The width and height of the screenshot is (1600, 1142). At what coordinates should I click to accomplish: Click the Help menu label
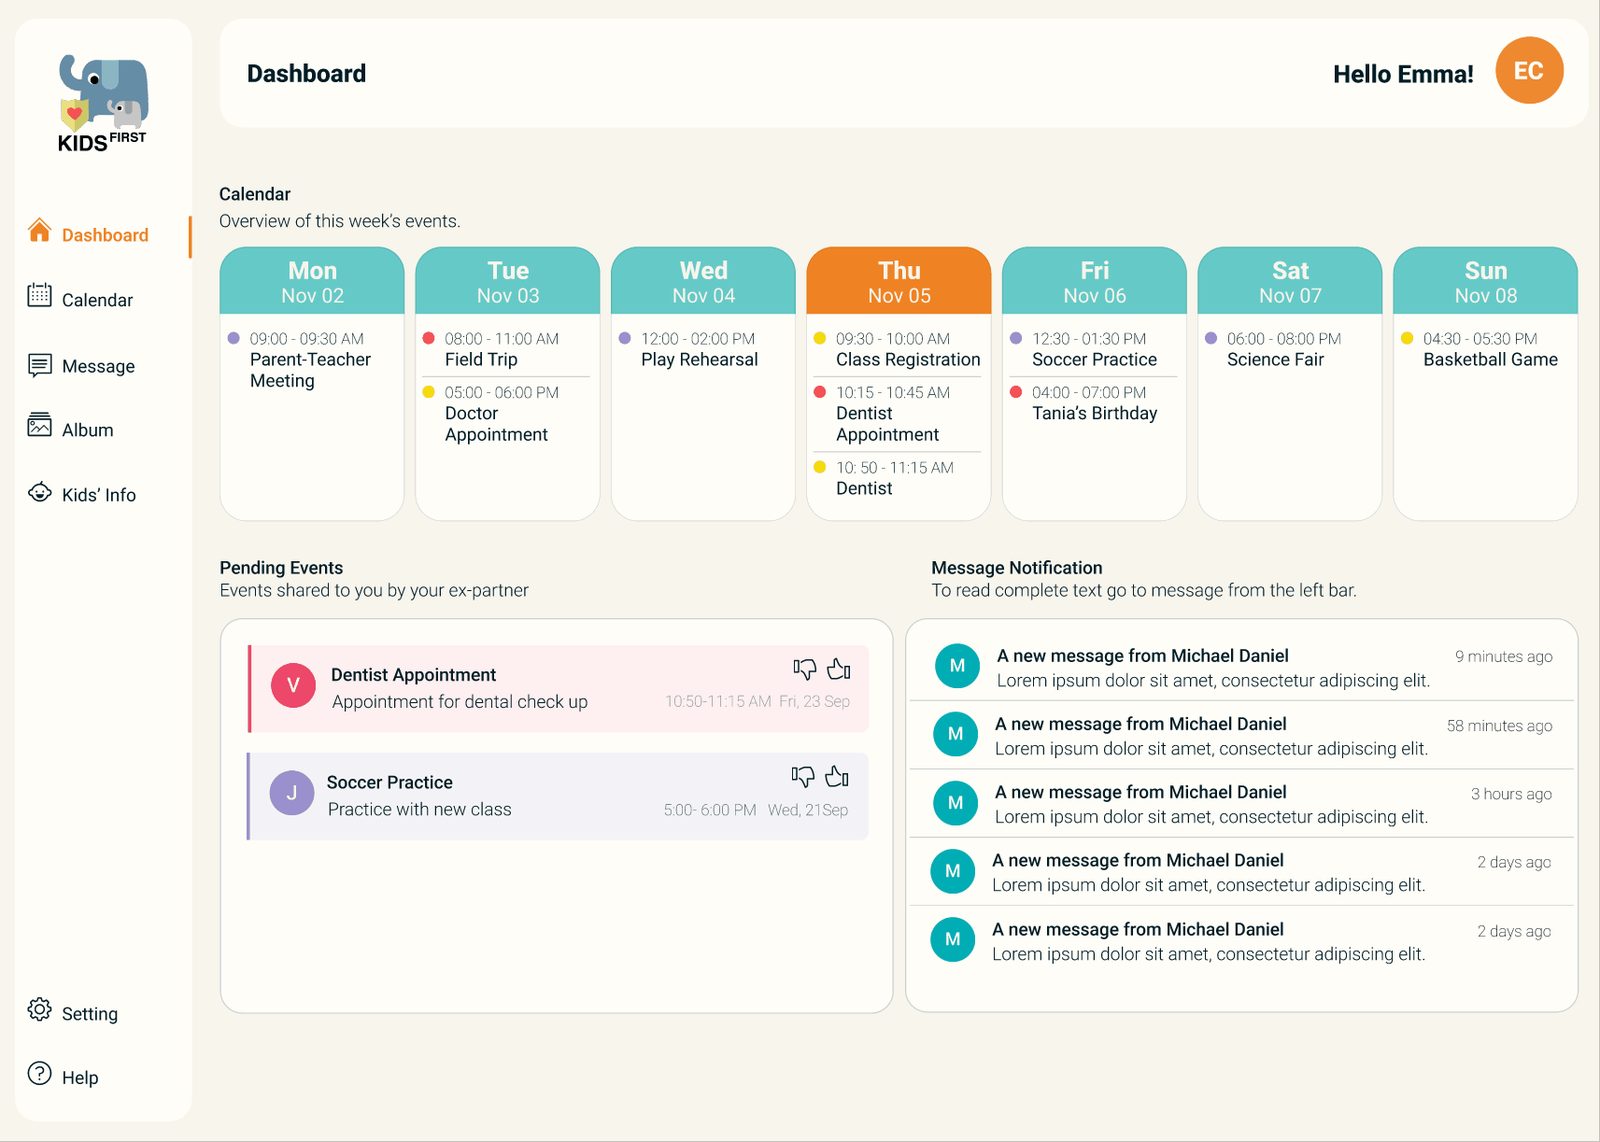[x=80, y=1078]
